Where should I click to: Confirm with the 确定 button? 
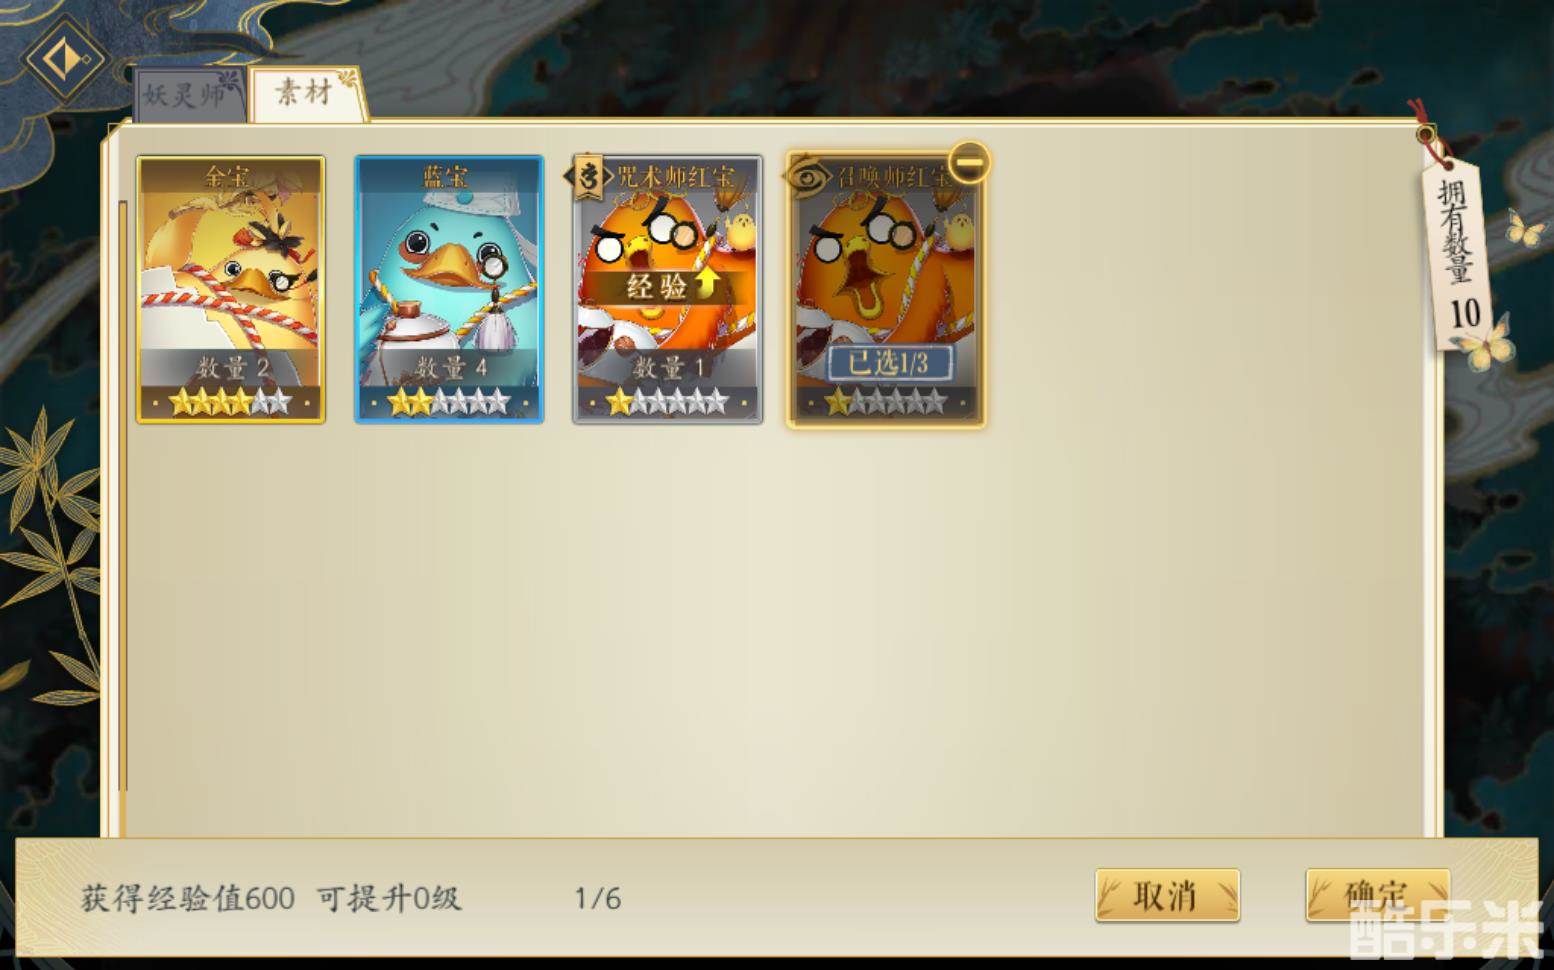click(x=1377, y=895)
